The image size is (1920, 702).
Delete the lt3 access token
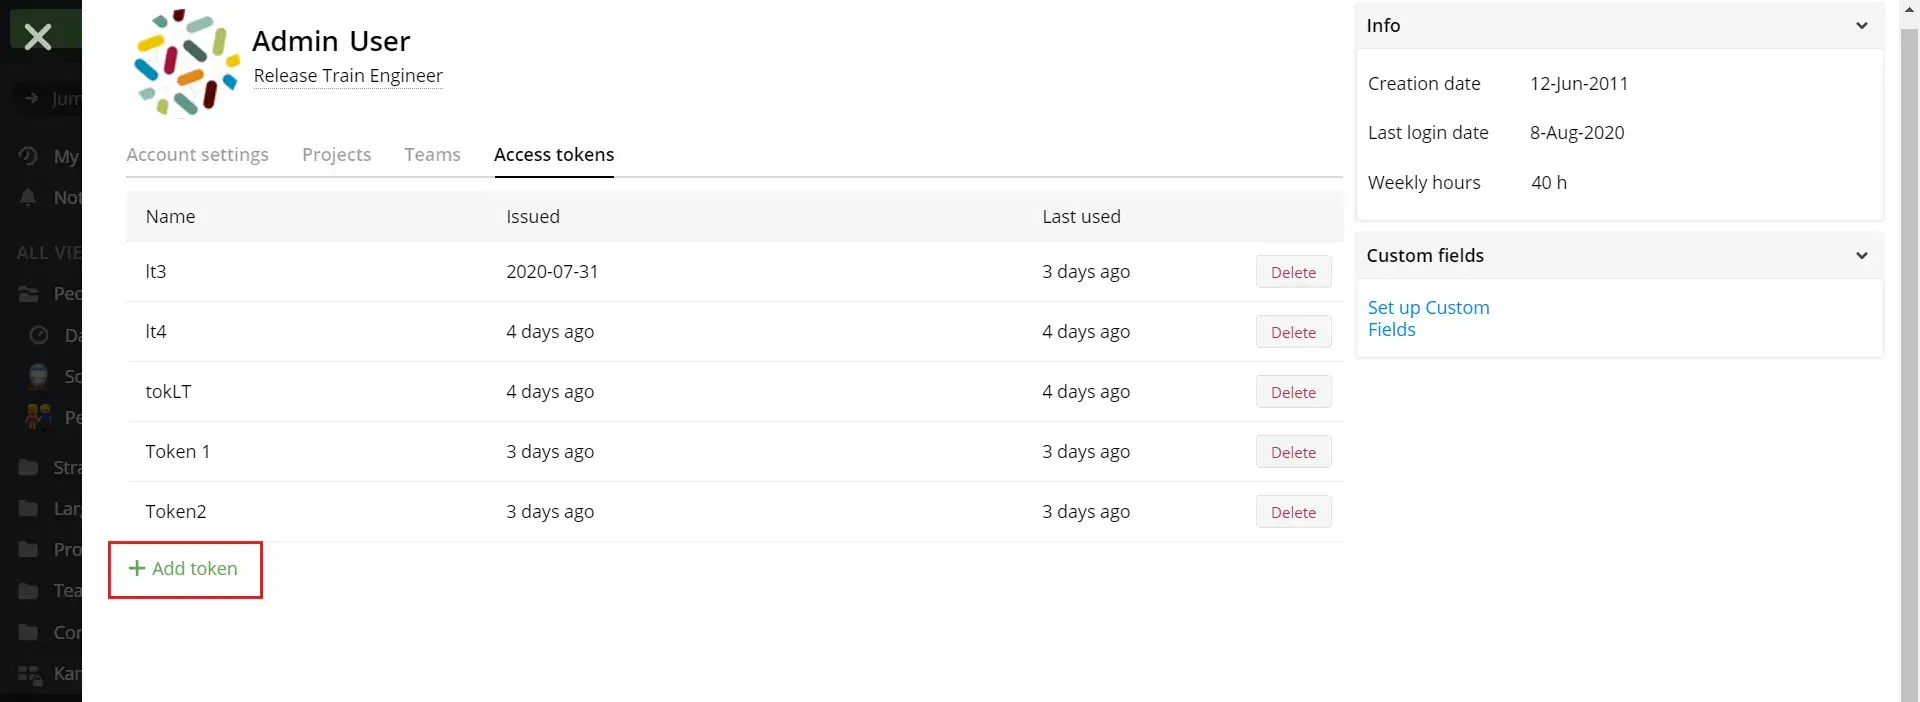pyautogui.click(x=1292, y=272)
